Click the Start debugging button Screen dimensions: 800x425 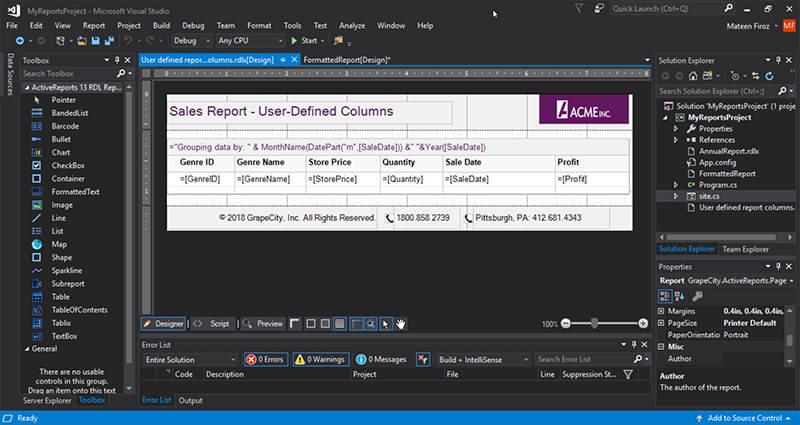click(304, 41)
